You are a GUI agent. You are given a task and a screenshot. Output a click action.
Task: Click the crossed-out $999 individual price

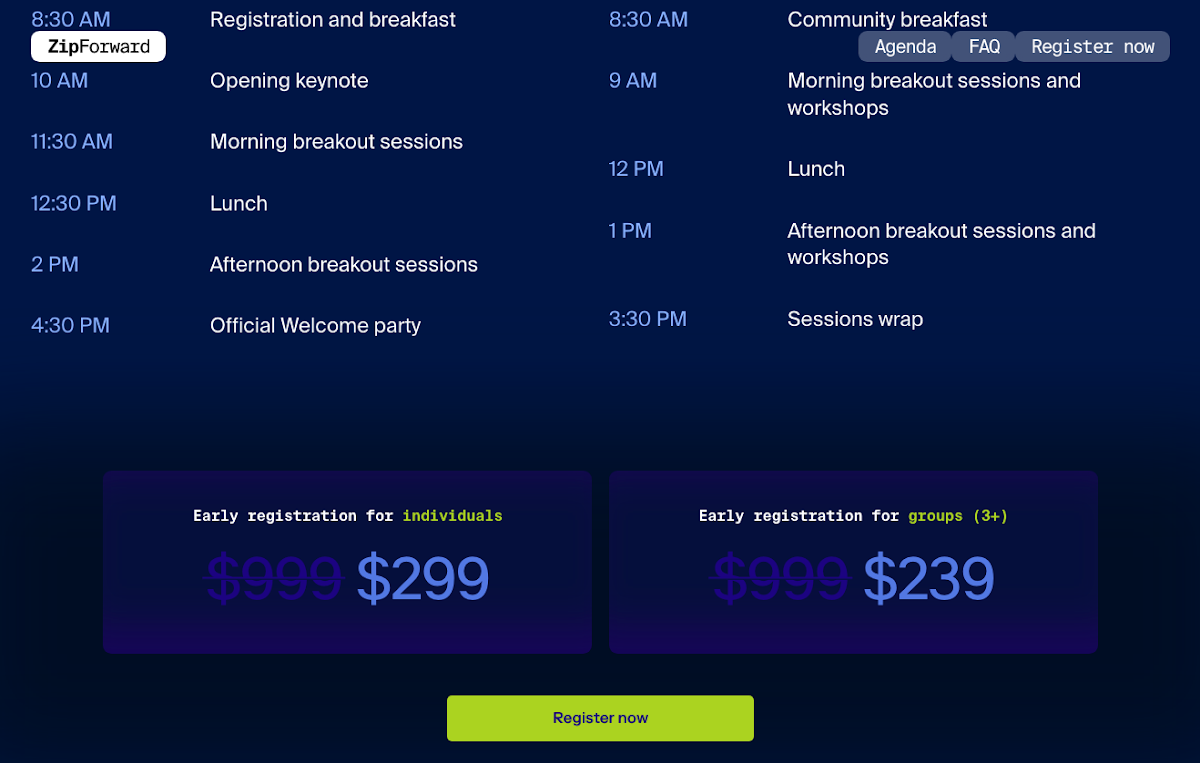click(x=275, y=579)
